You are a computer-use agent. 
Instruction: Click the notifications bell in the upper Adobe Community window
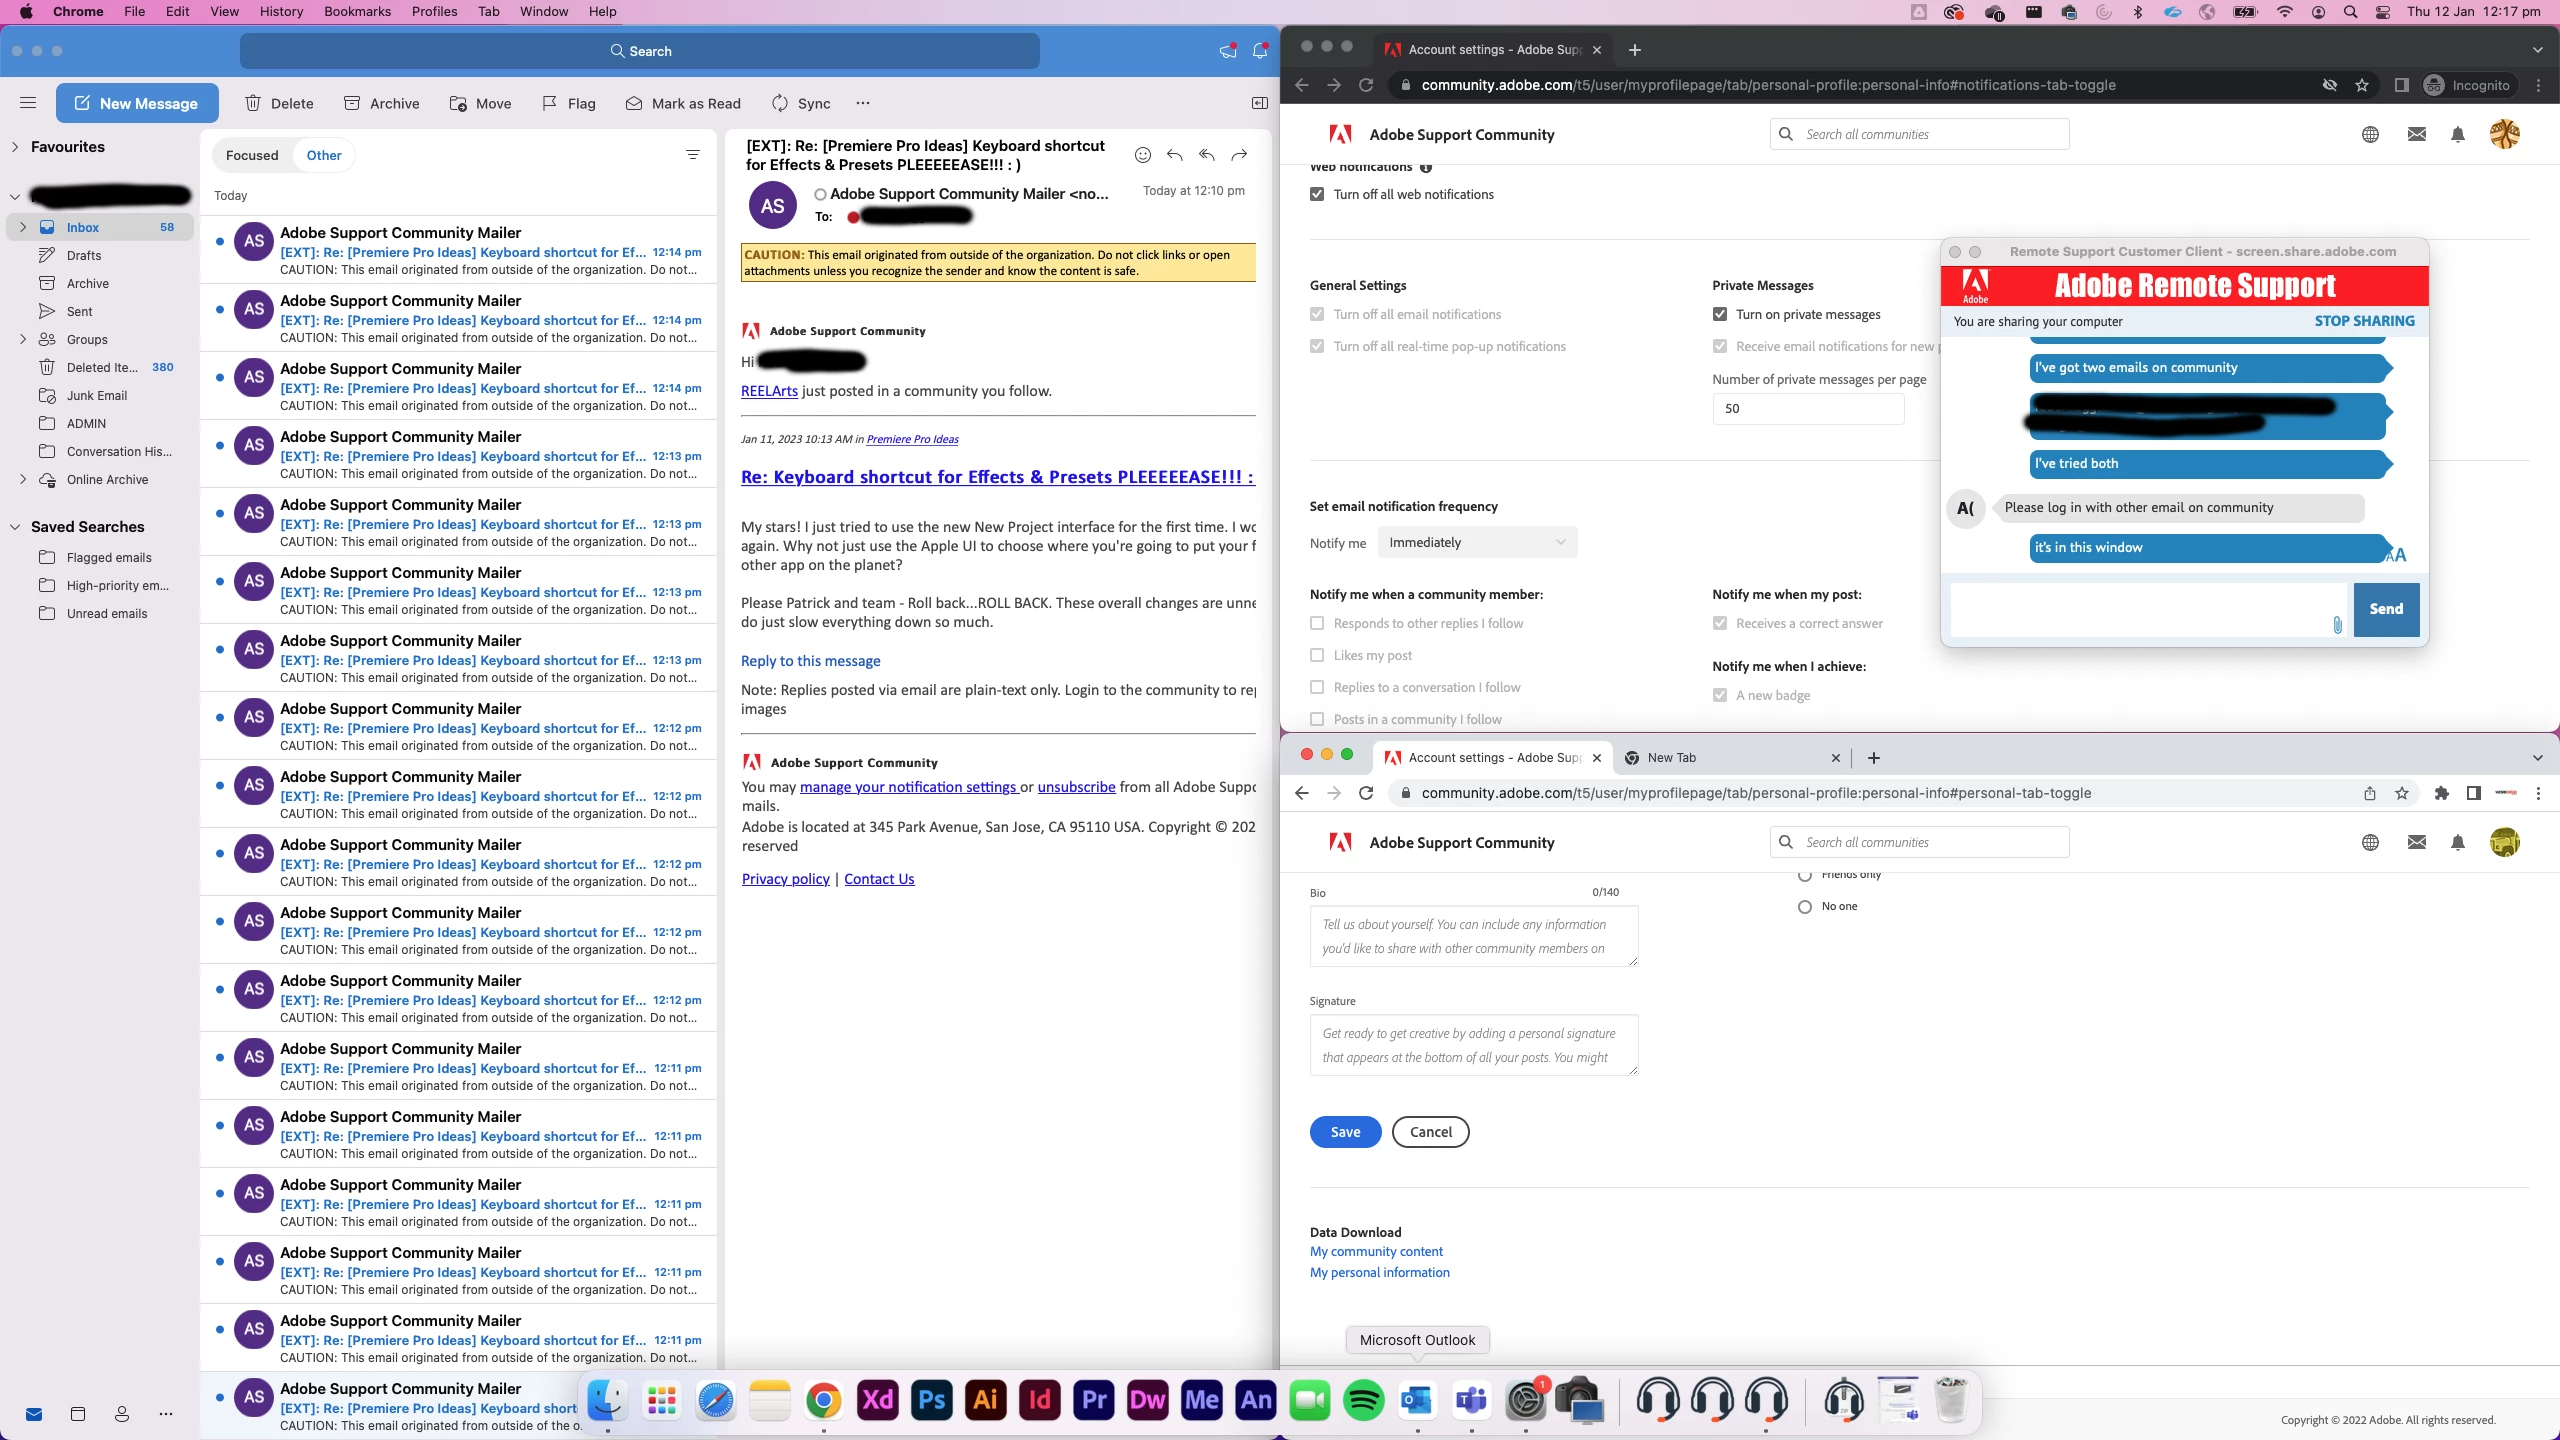click(2458, 134)
